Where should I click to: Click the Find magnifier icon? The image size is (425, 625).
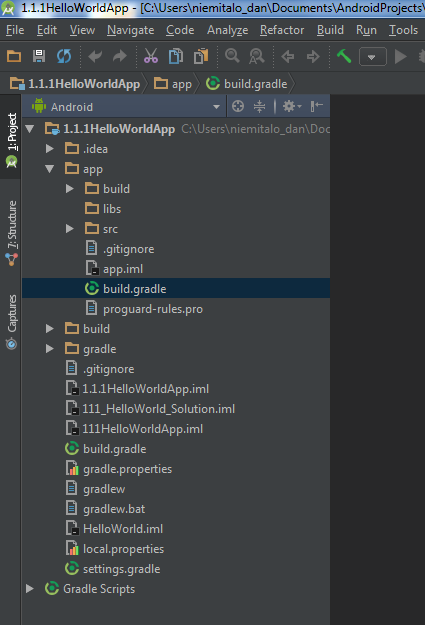[232, 56]
